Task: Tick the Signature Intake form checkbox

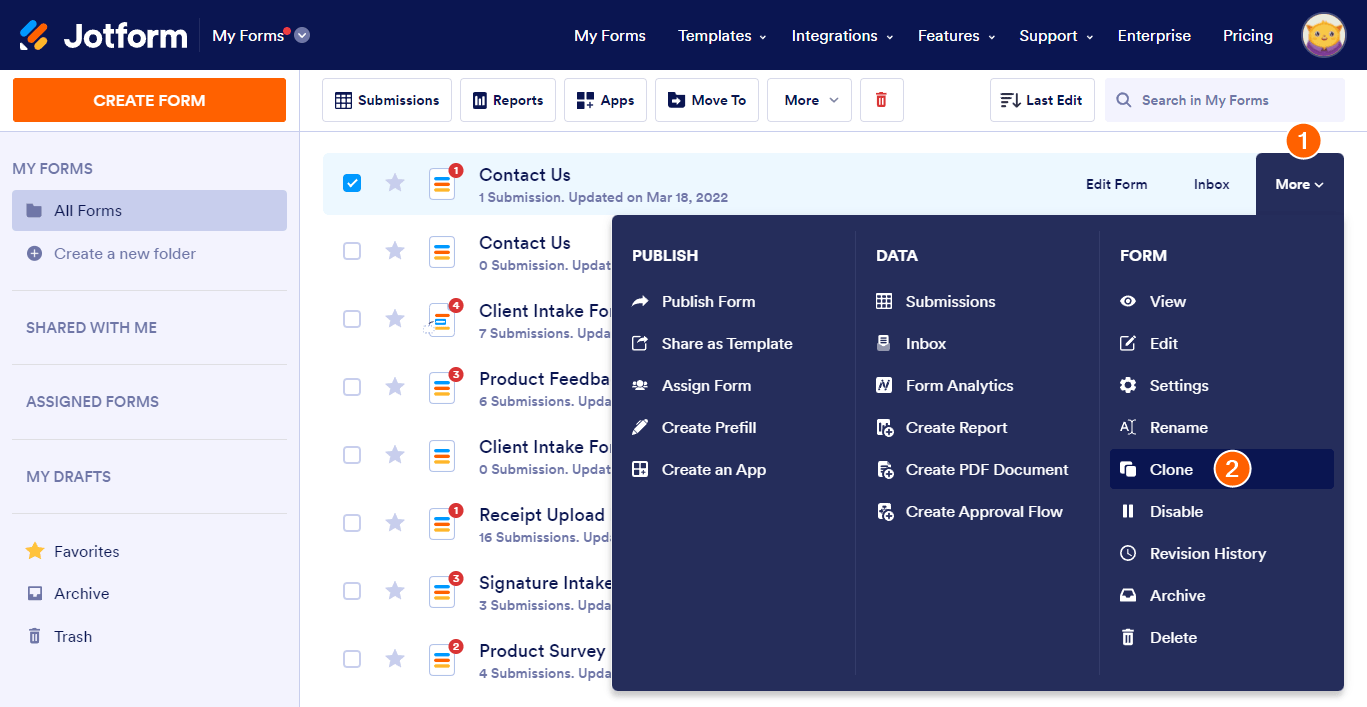Action: click(x=352, y=590)
